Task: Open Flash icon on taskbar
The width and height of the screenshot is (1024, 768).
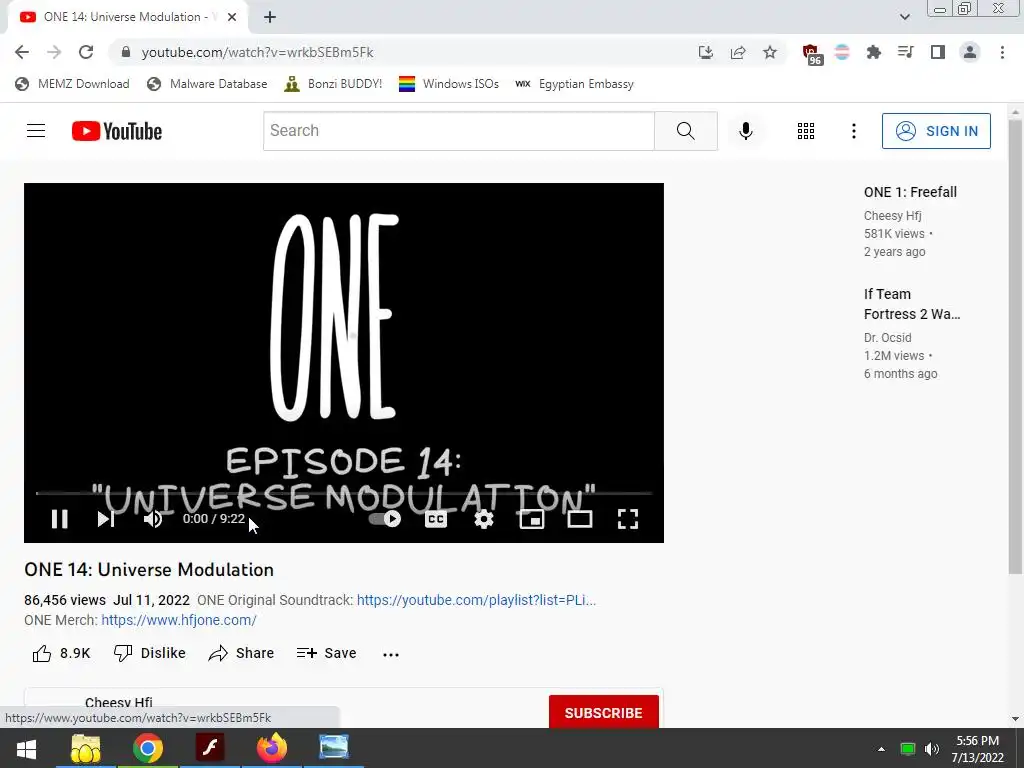Action: coord(210,748)
